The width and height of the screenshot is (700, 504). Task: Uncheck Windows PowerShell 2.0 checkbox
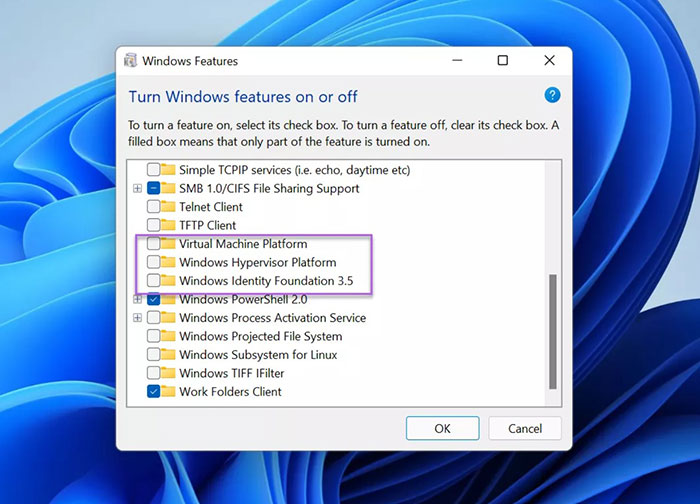154,299
